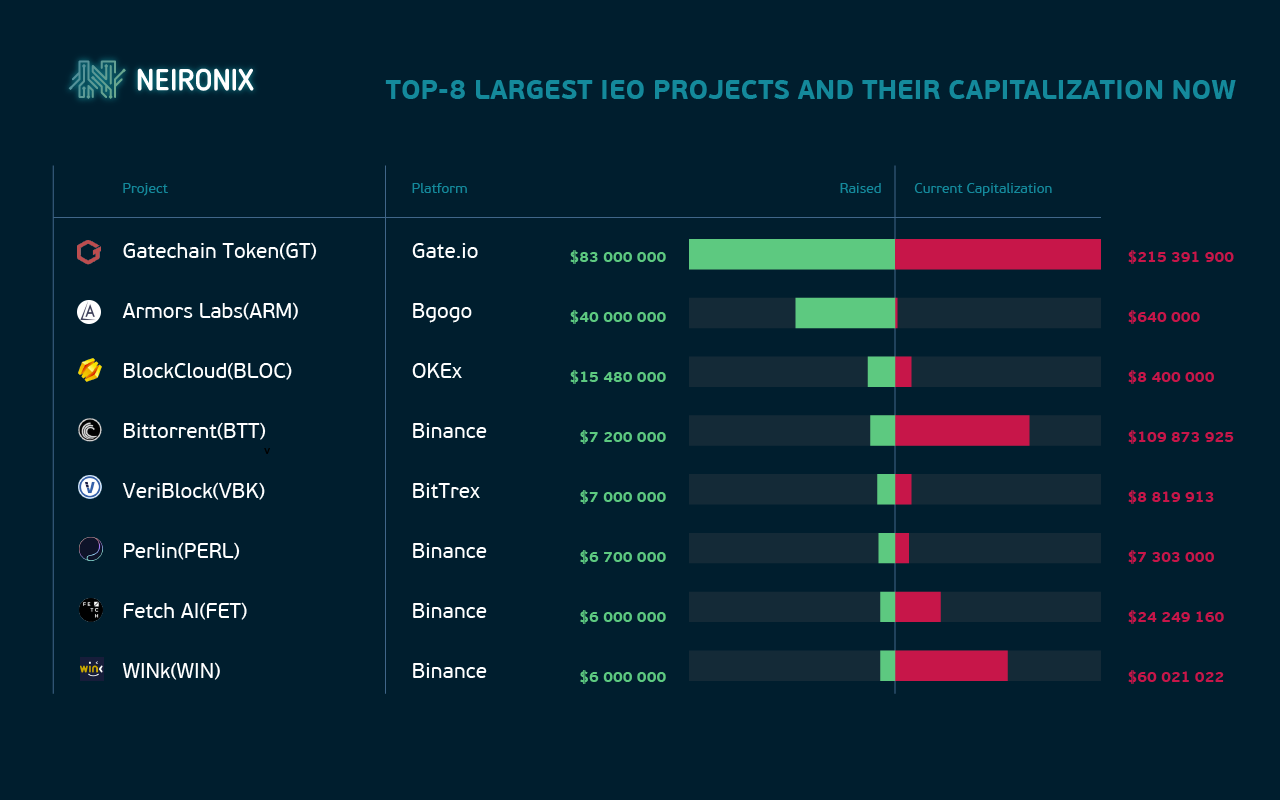1280x800 pixels.
Task: Click the Neironix logo icon
Action: (x=97, y=79)
